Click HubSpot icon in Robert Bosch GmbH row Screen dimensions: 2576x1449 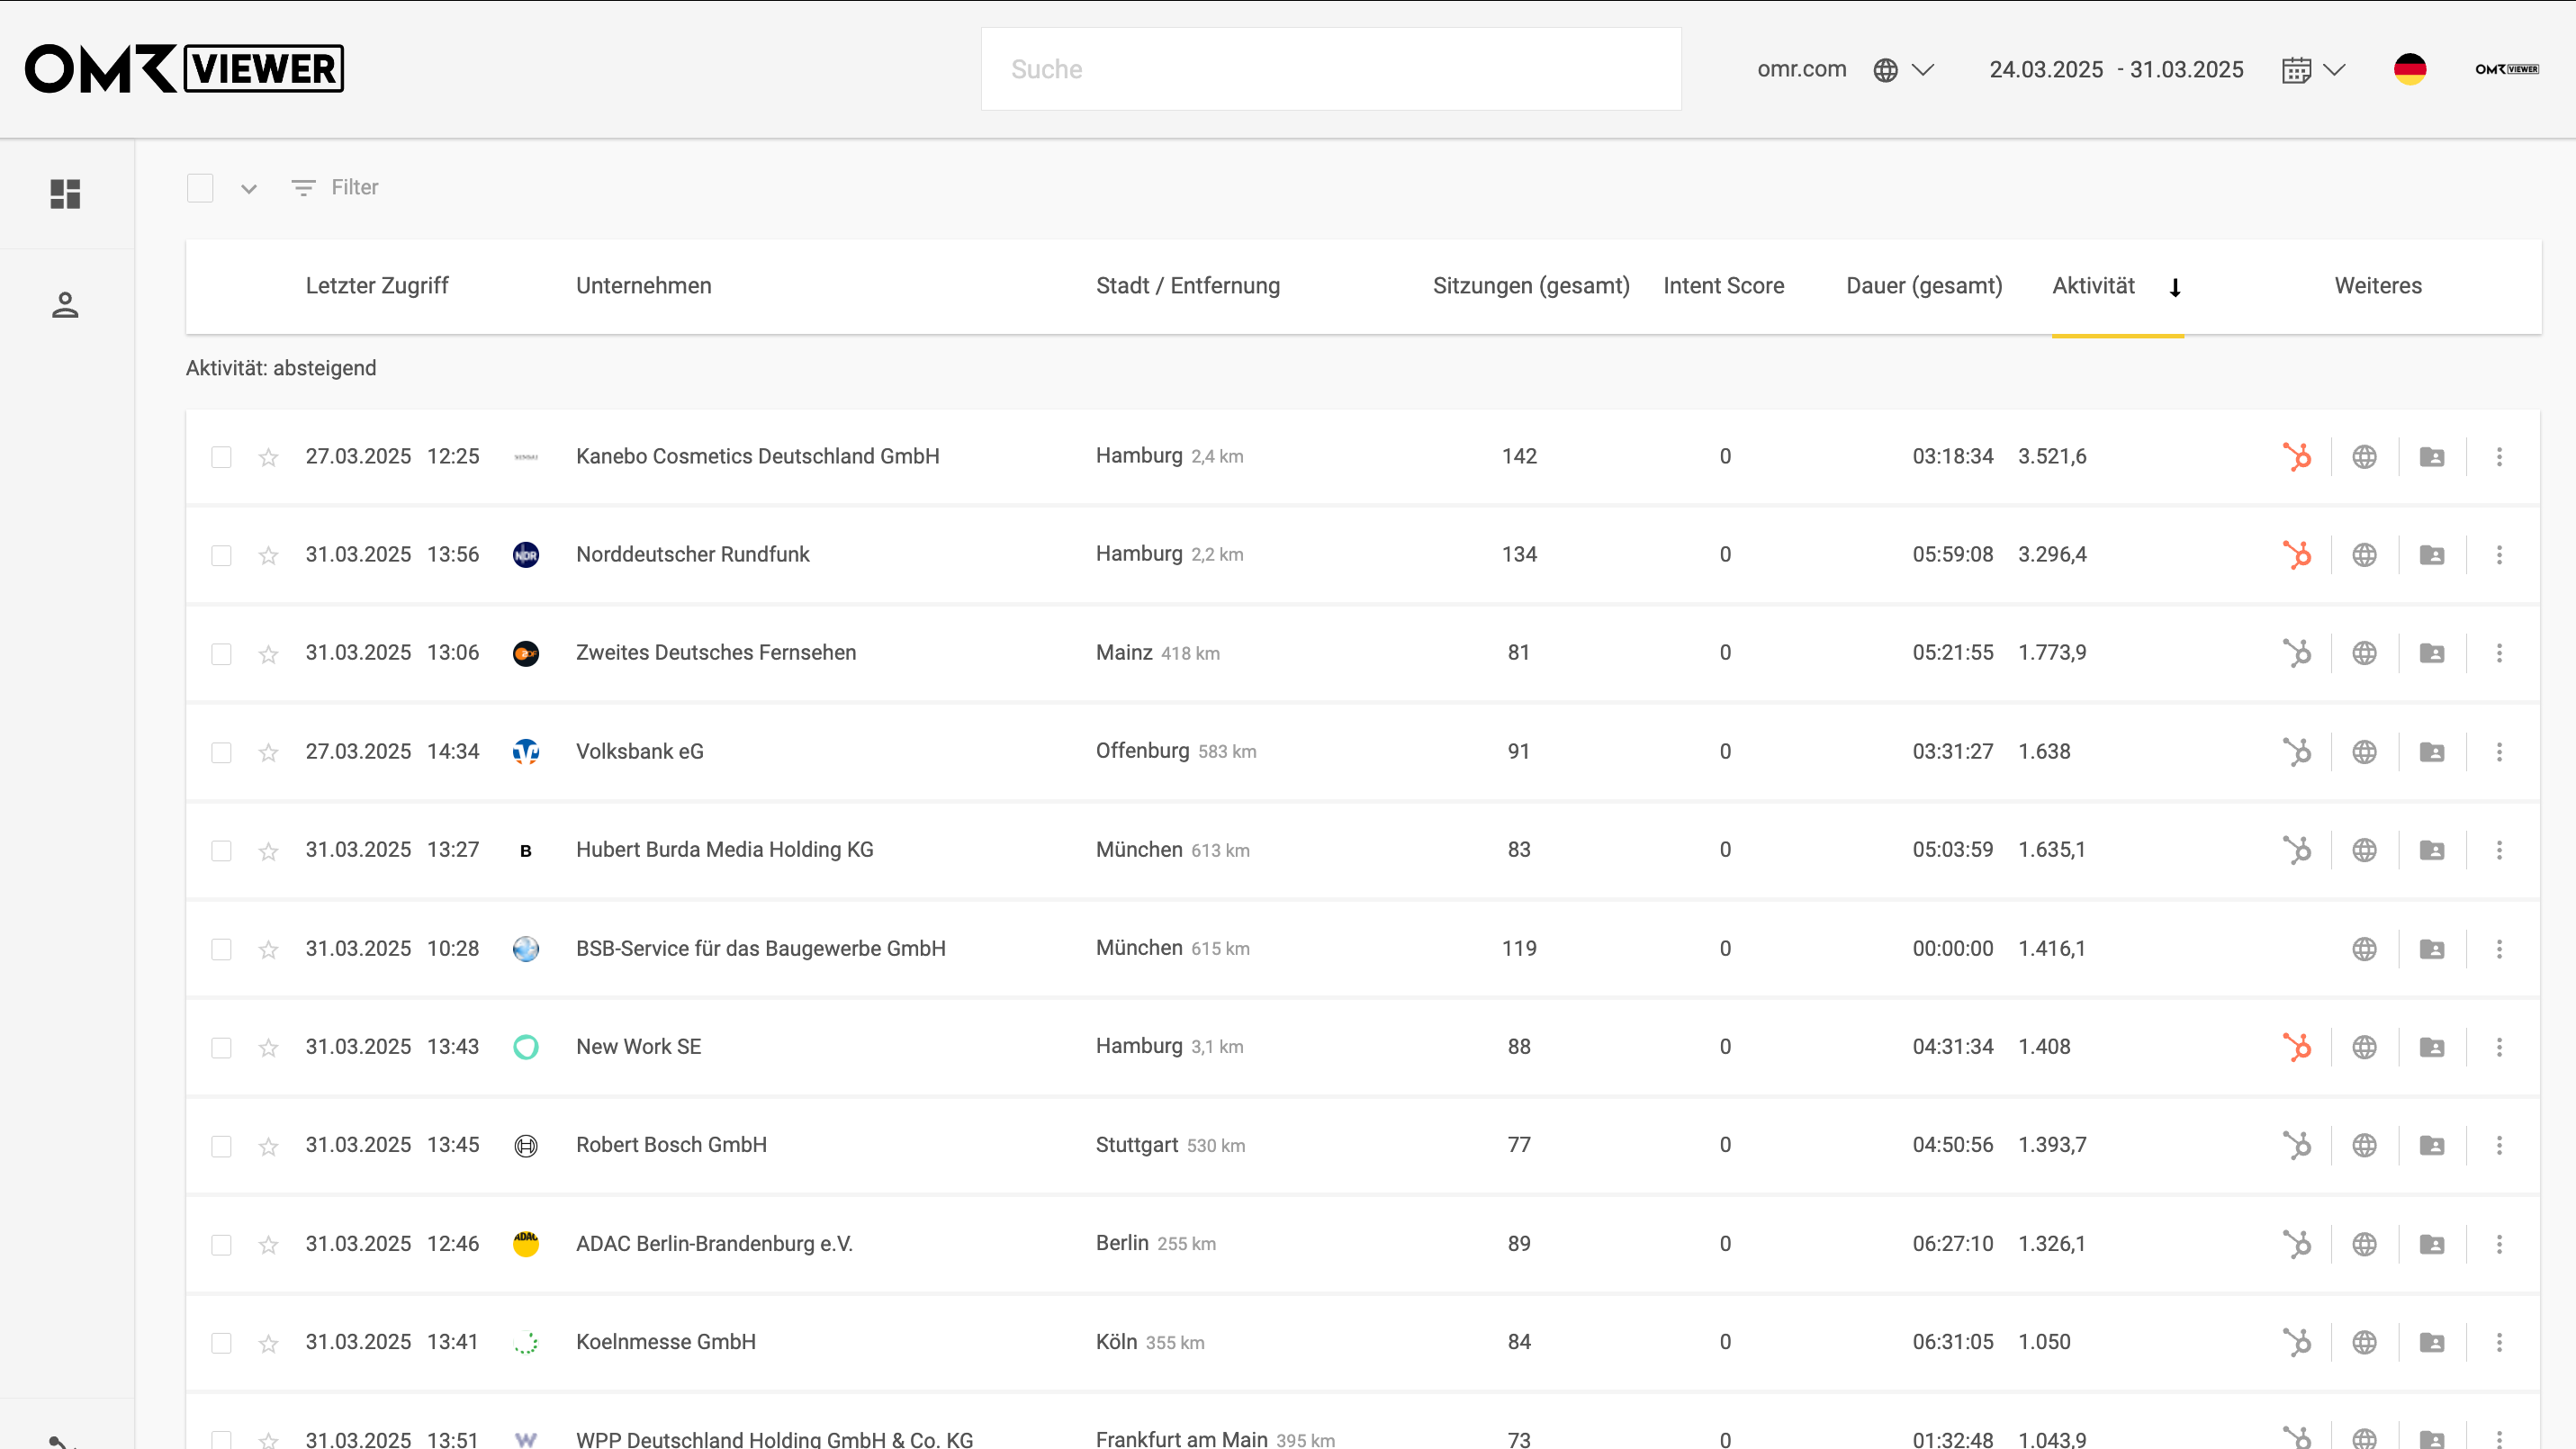pyautogui.click(x=2297, y=1145)
